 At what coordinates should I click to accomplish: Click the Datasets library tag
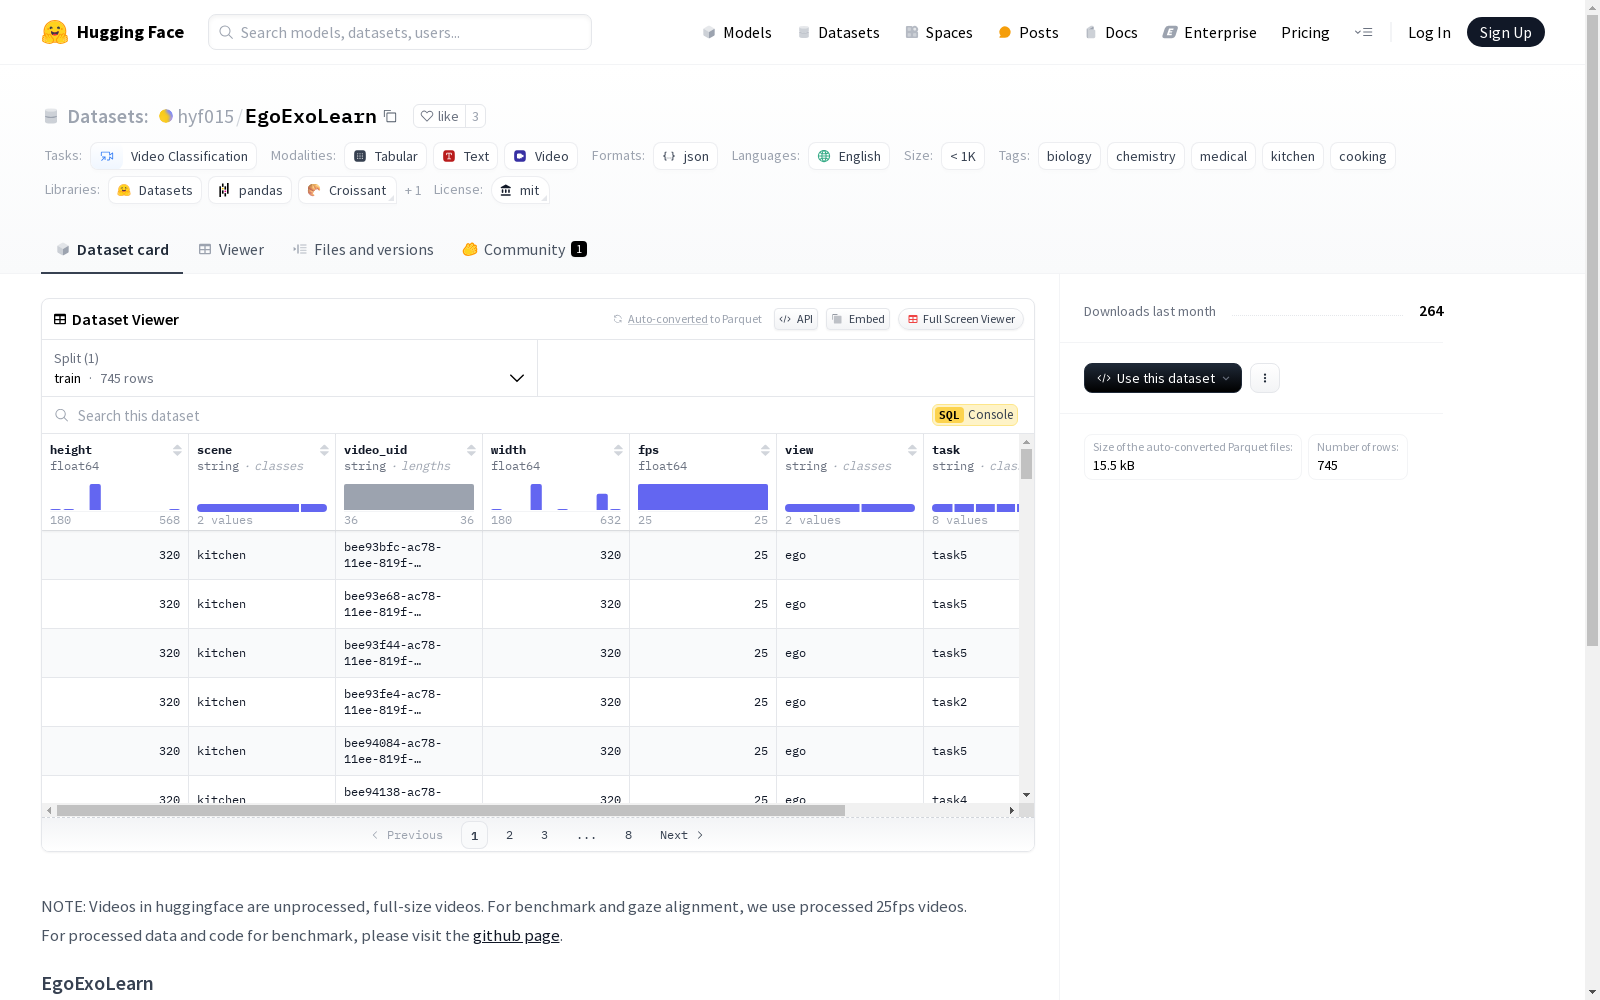(x=155, y=190)
